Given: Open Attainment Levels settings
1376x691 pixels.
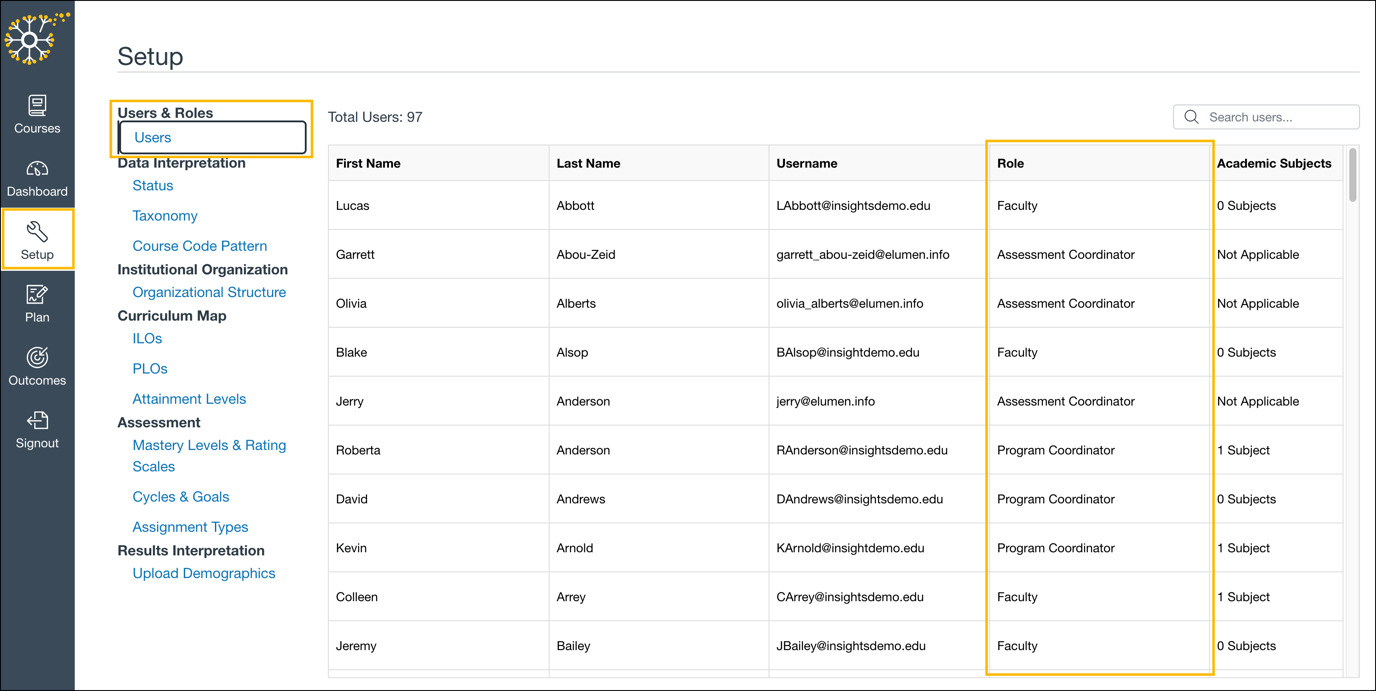Looking at the screenshot, I should (x=189, y=398).
